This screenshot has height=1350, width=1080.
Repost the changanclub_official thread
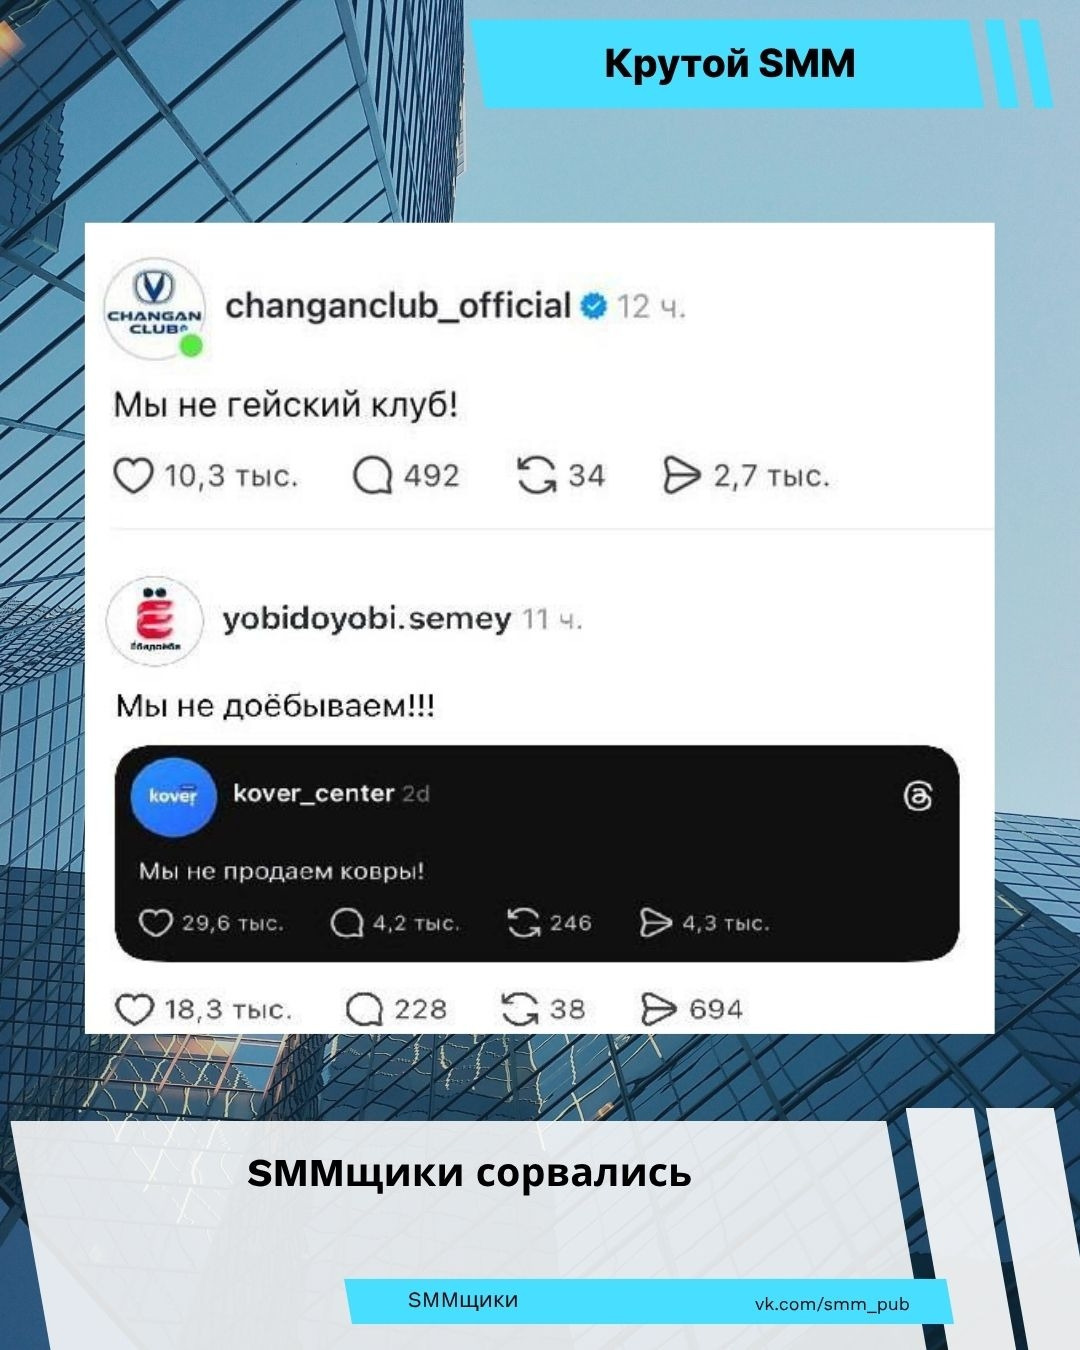[x=537, y=476]
